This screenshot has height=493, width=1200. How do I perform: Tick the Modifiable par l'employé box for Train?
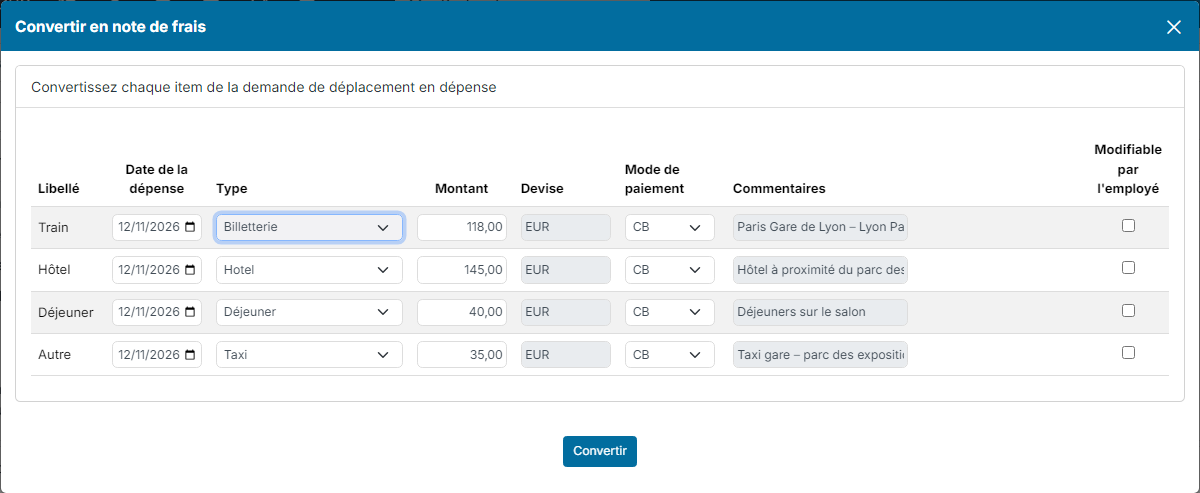(1128, 226)
